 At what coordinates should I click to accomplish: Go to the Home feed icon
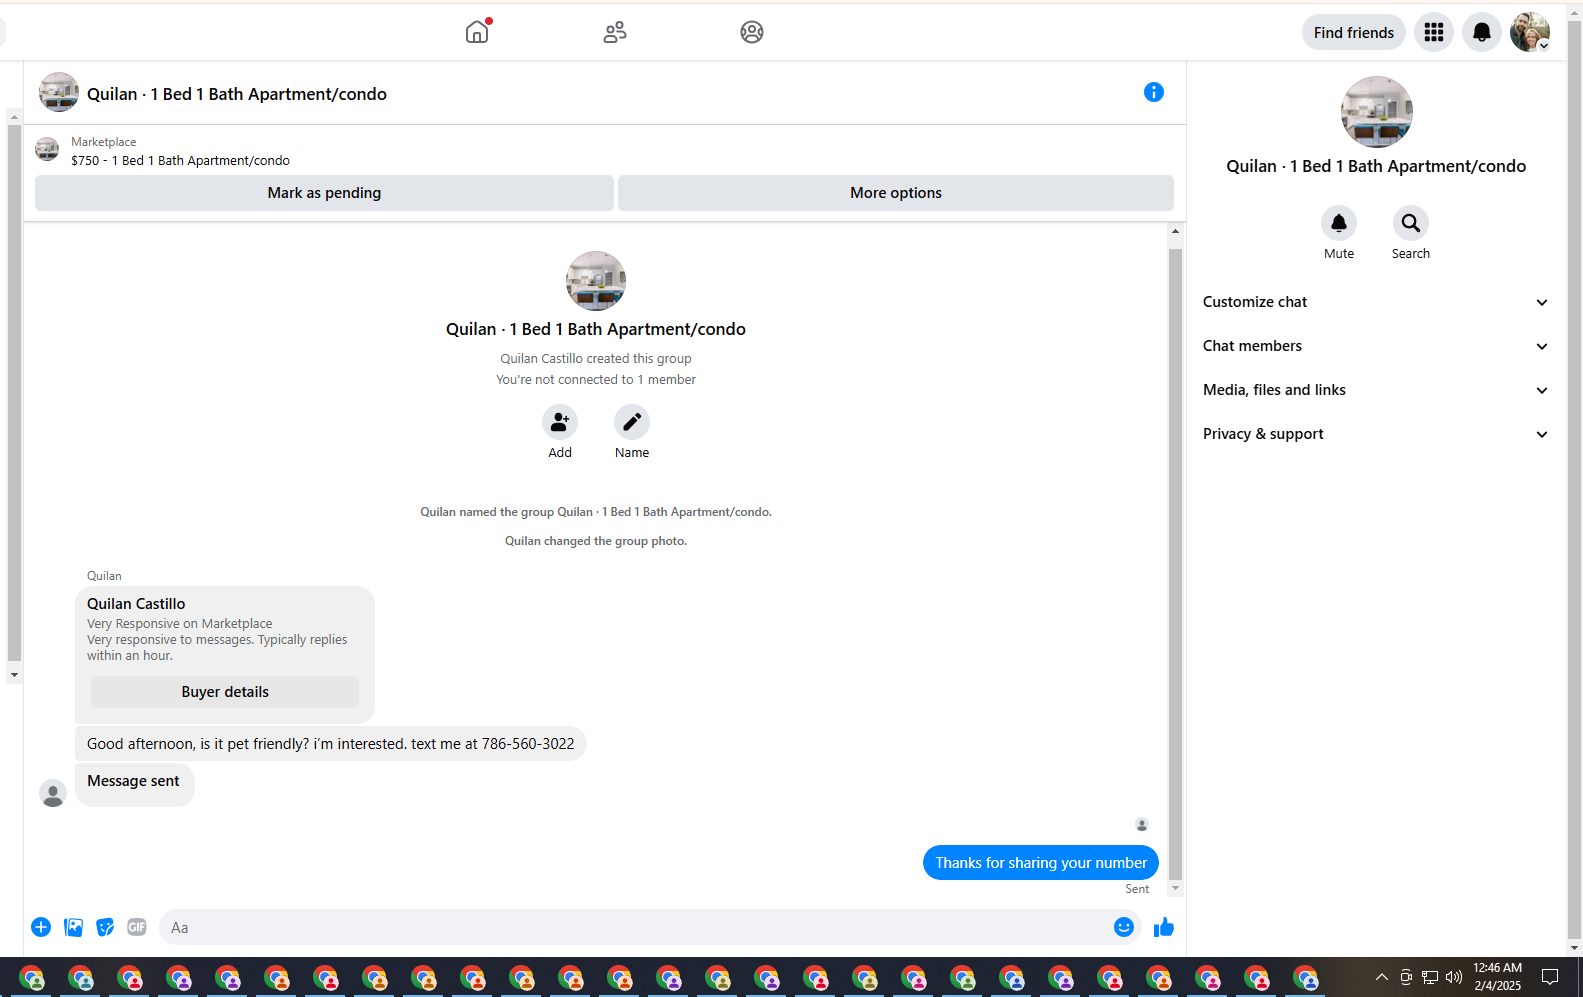point(477,32)
